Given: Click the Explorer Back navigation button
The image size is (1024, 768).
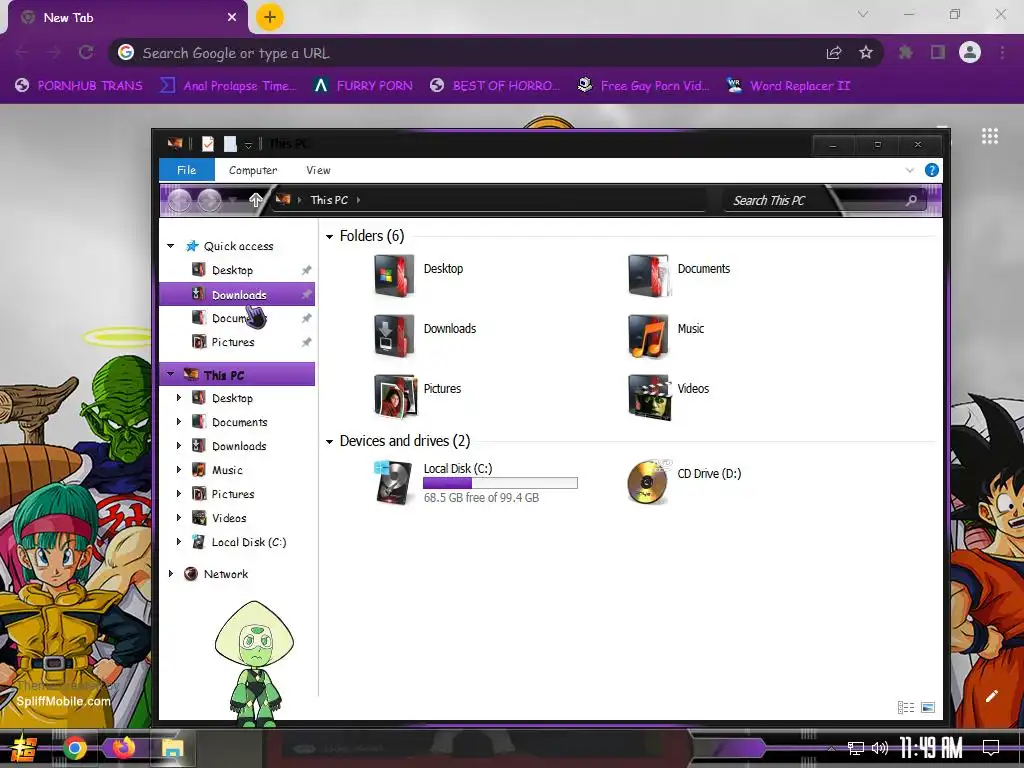Looking at the screenshot, I should coord(180,200).
